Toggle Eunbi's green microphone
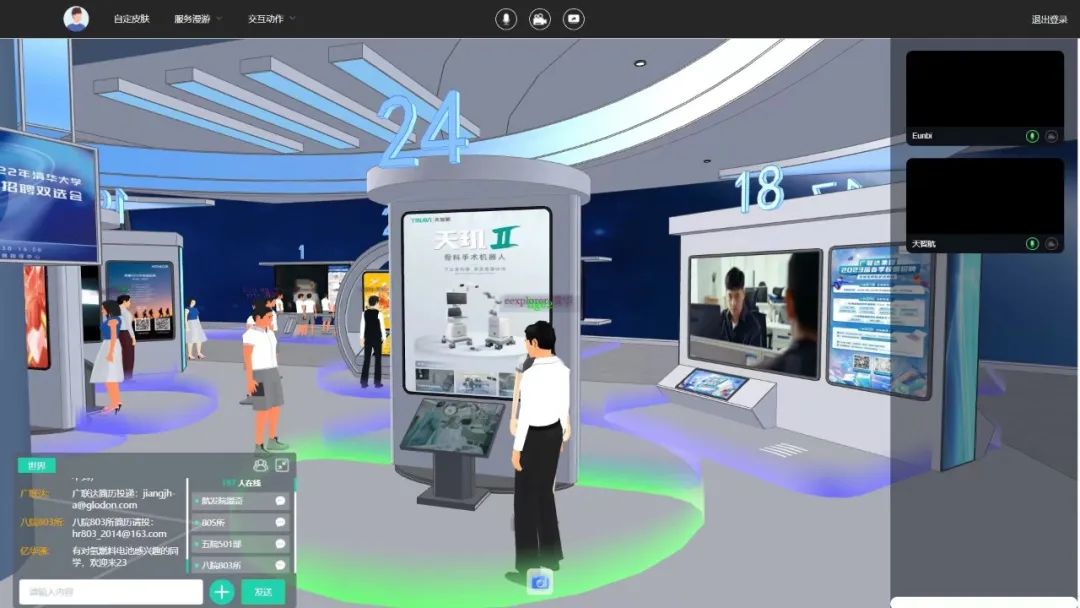The height and width of the screenshot is (608, 1080). [1032, 136]
